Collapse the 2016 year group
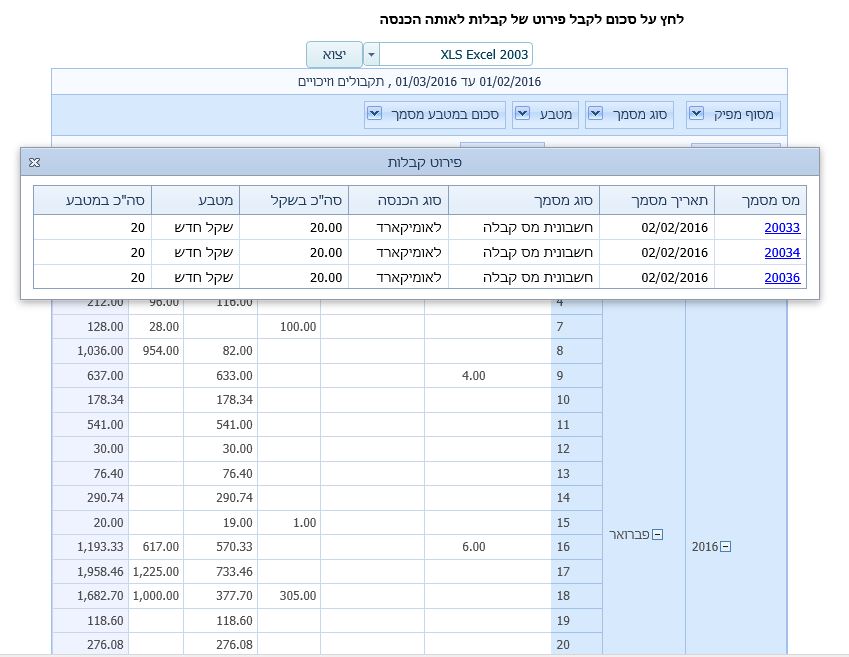The height and width of the screenshot is (657, 849). tap(726, 547)
